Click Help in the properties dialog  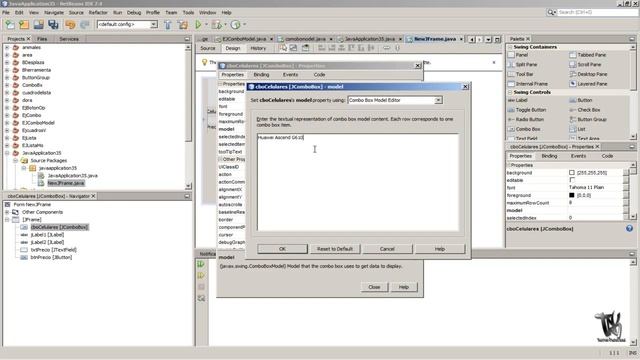pos(404,287)
